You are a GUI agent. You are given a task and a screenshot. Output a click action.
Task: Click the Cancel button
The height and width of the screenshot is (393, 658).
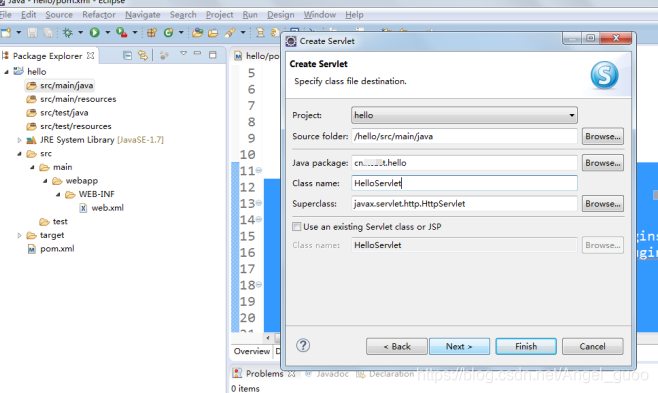(593, 346)
